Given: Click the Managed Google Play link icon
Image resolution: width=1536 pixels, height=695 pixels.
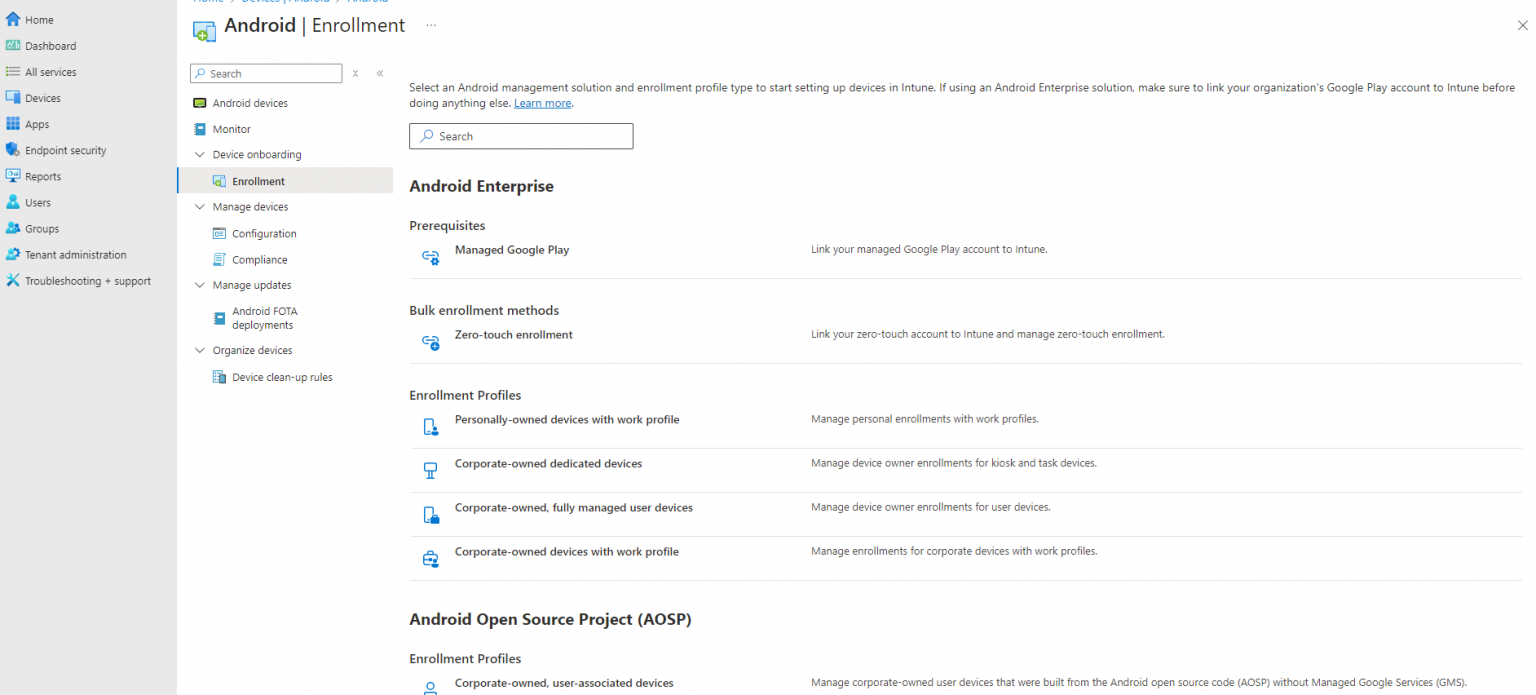Looking at the screenshot, I should tap(430, 257).
